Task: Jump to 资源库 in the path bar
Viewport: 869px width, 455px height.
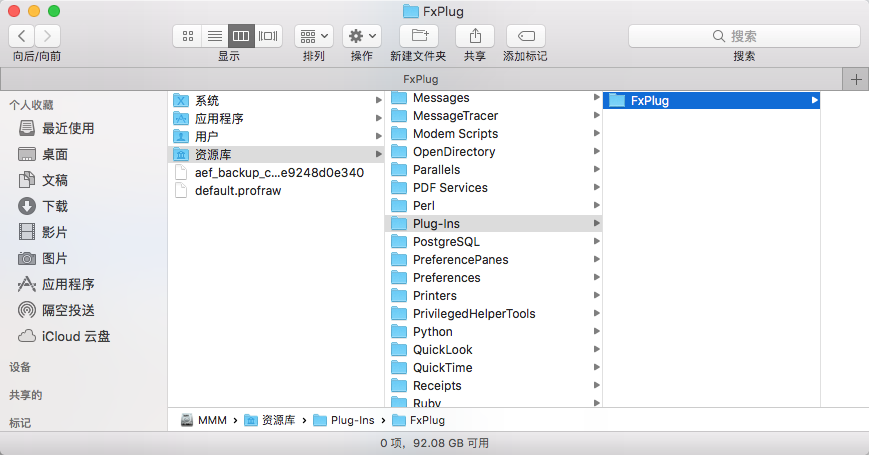Action: pyautogui.click(x=270, y=421)
